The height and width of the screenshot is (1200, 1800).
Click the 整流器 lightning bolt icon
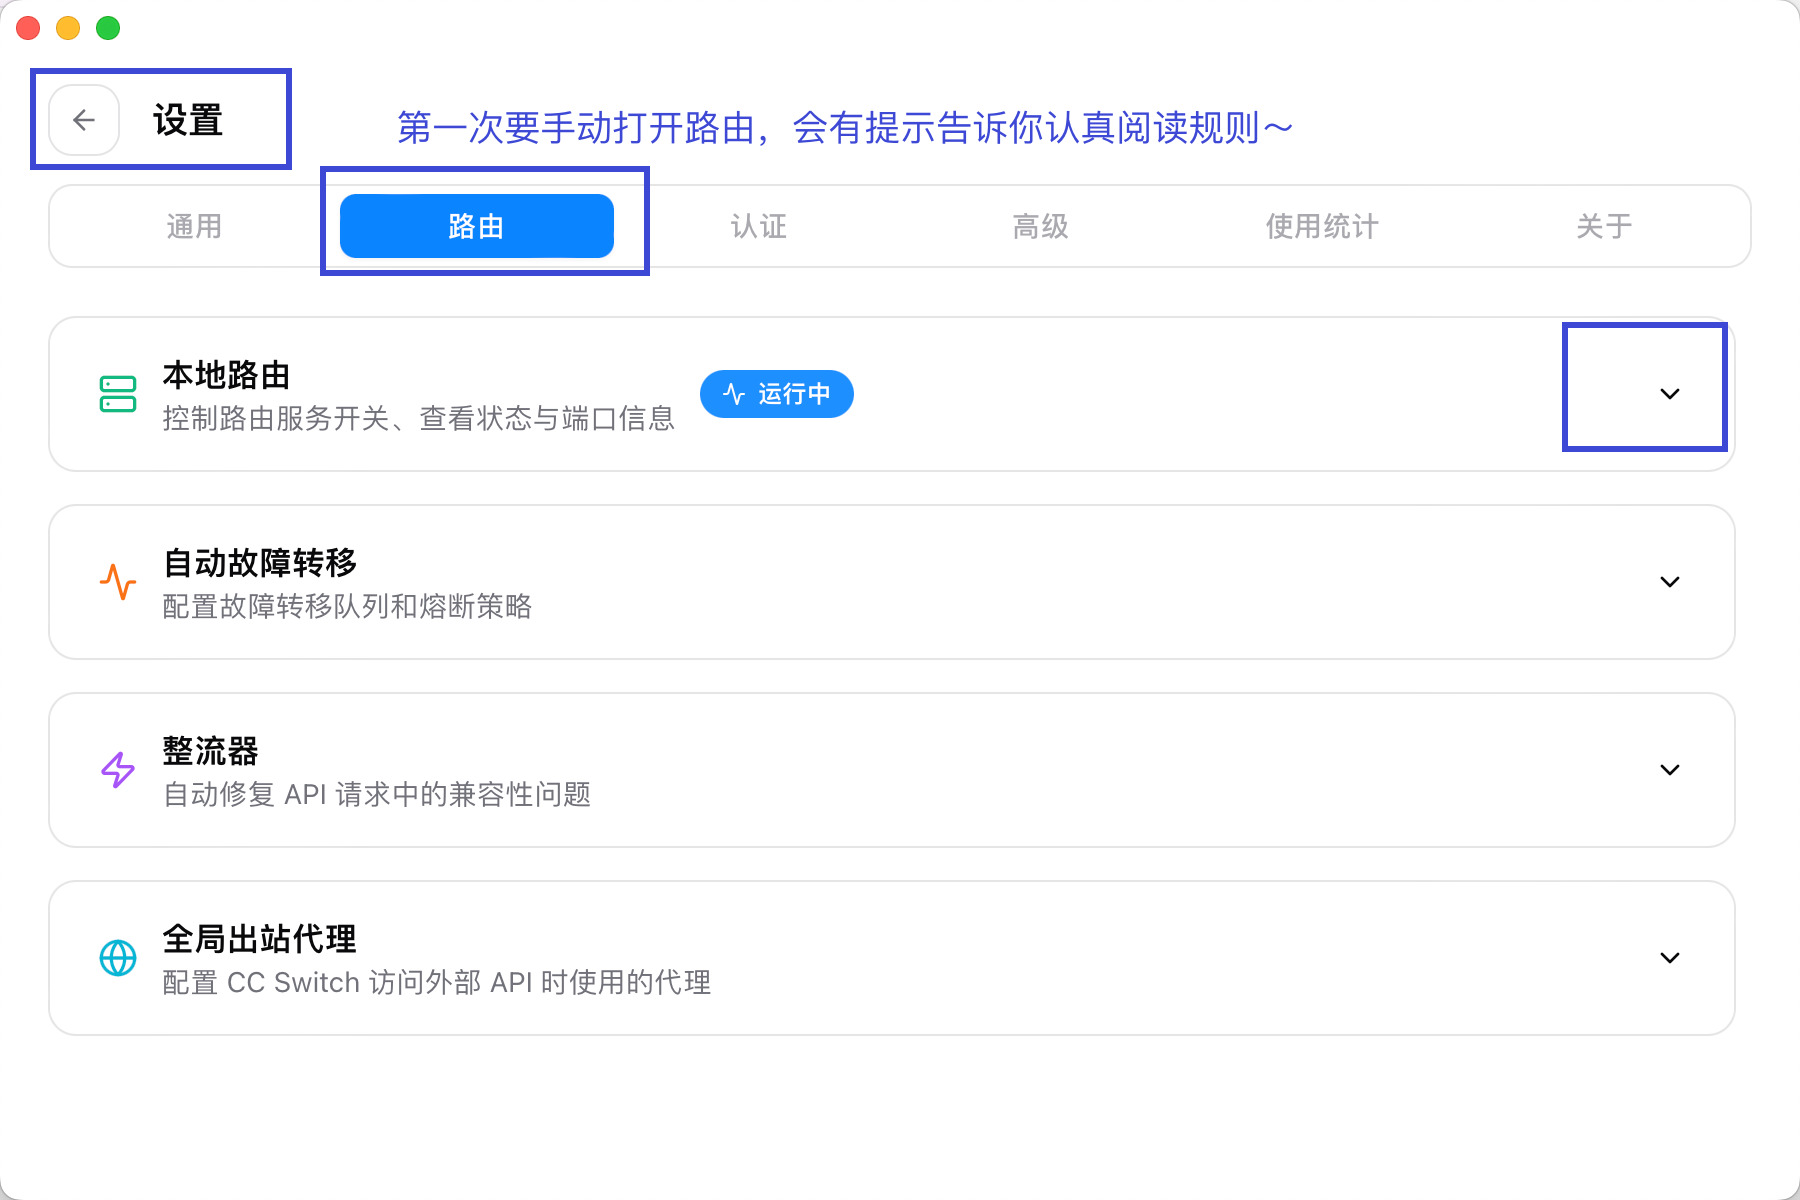point(118,770)
